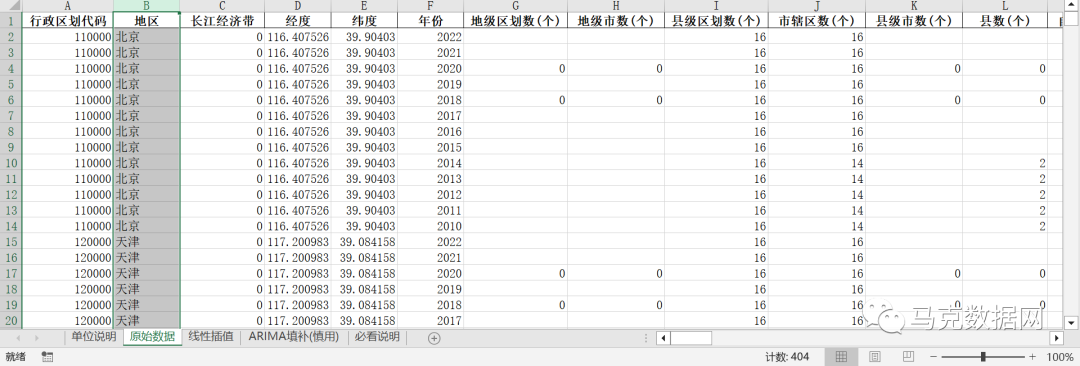
Task: Select column I header
Action: point(716,6)
